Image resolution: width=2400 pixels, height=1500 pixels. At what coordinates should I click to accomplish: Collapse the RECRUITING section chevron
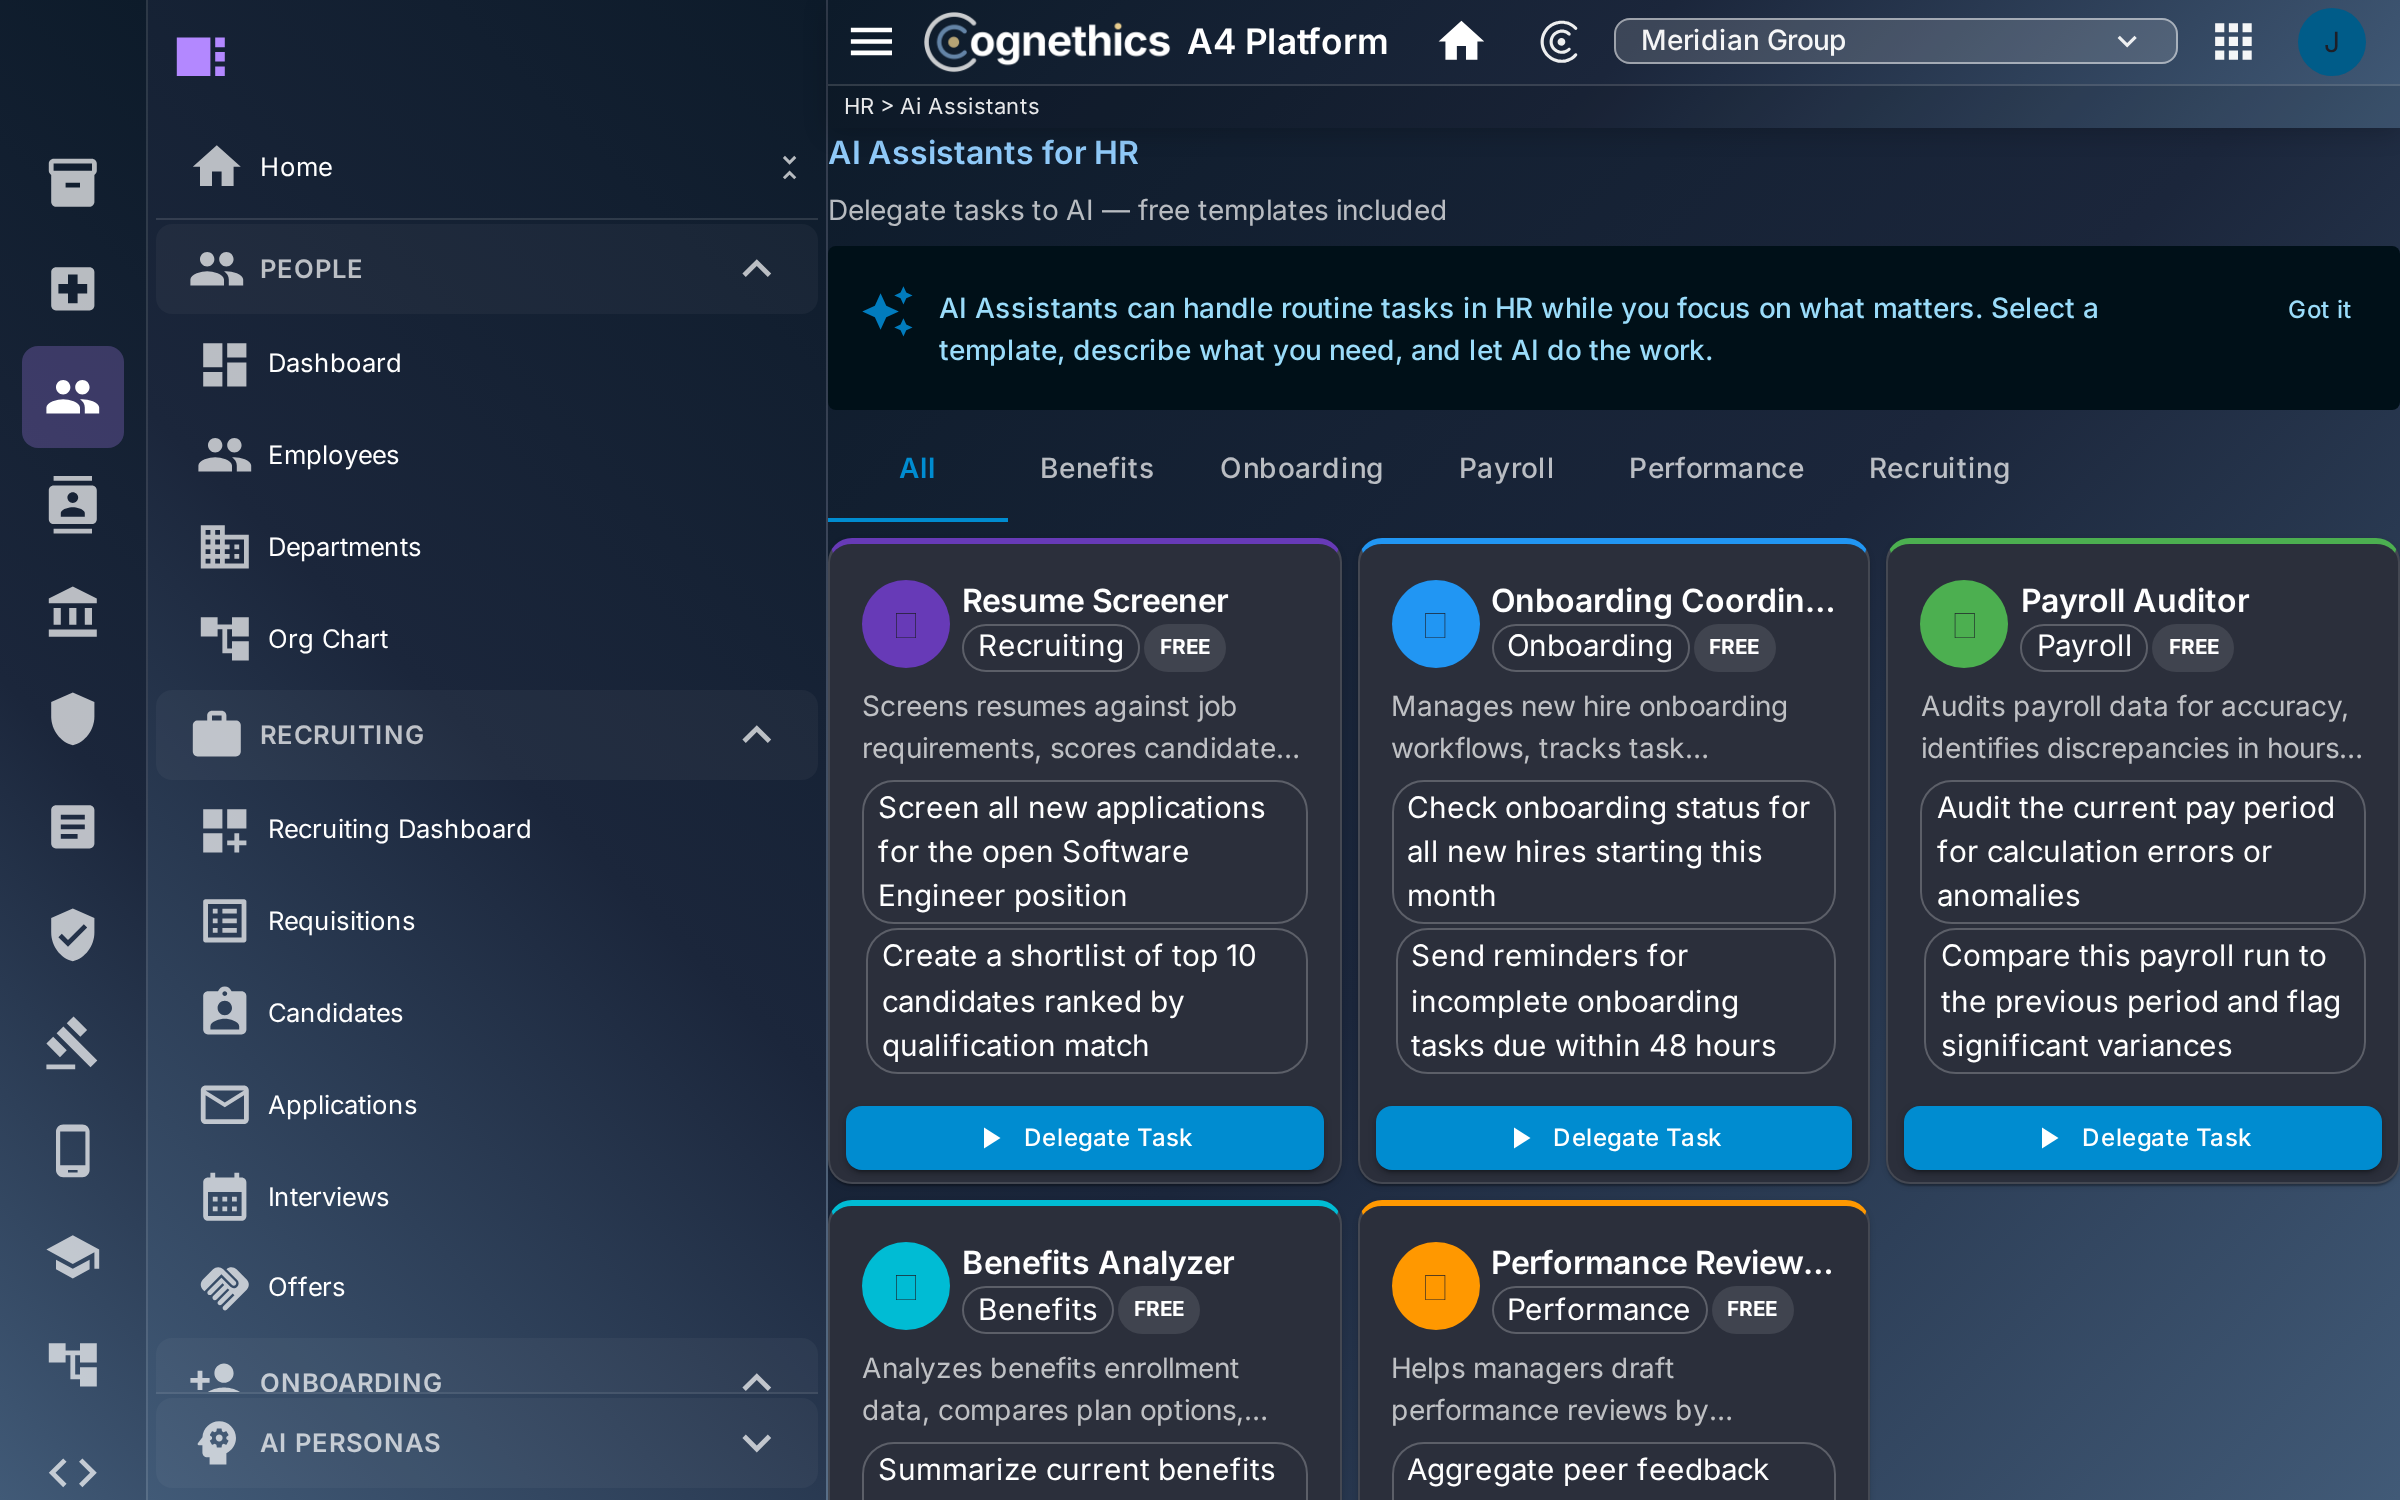pyautogui.click(x=757, y=735)
